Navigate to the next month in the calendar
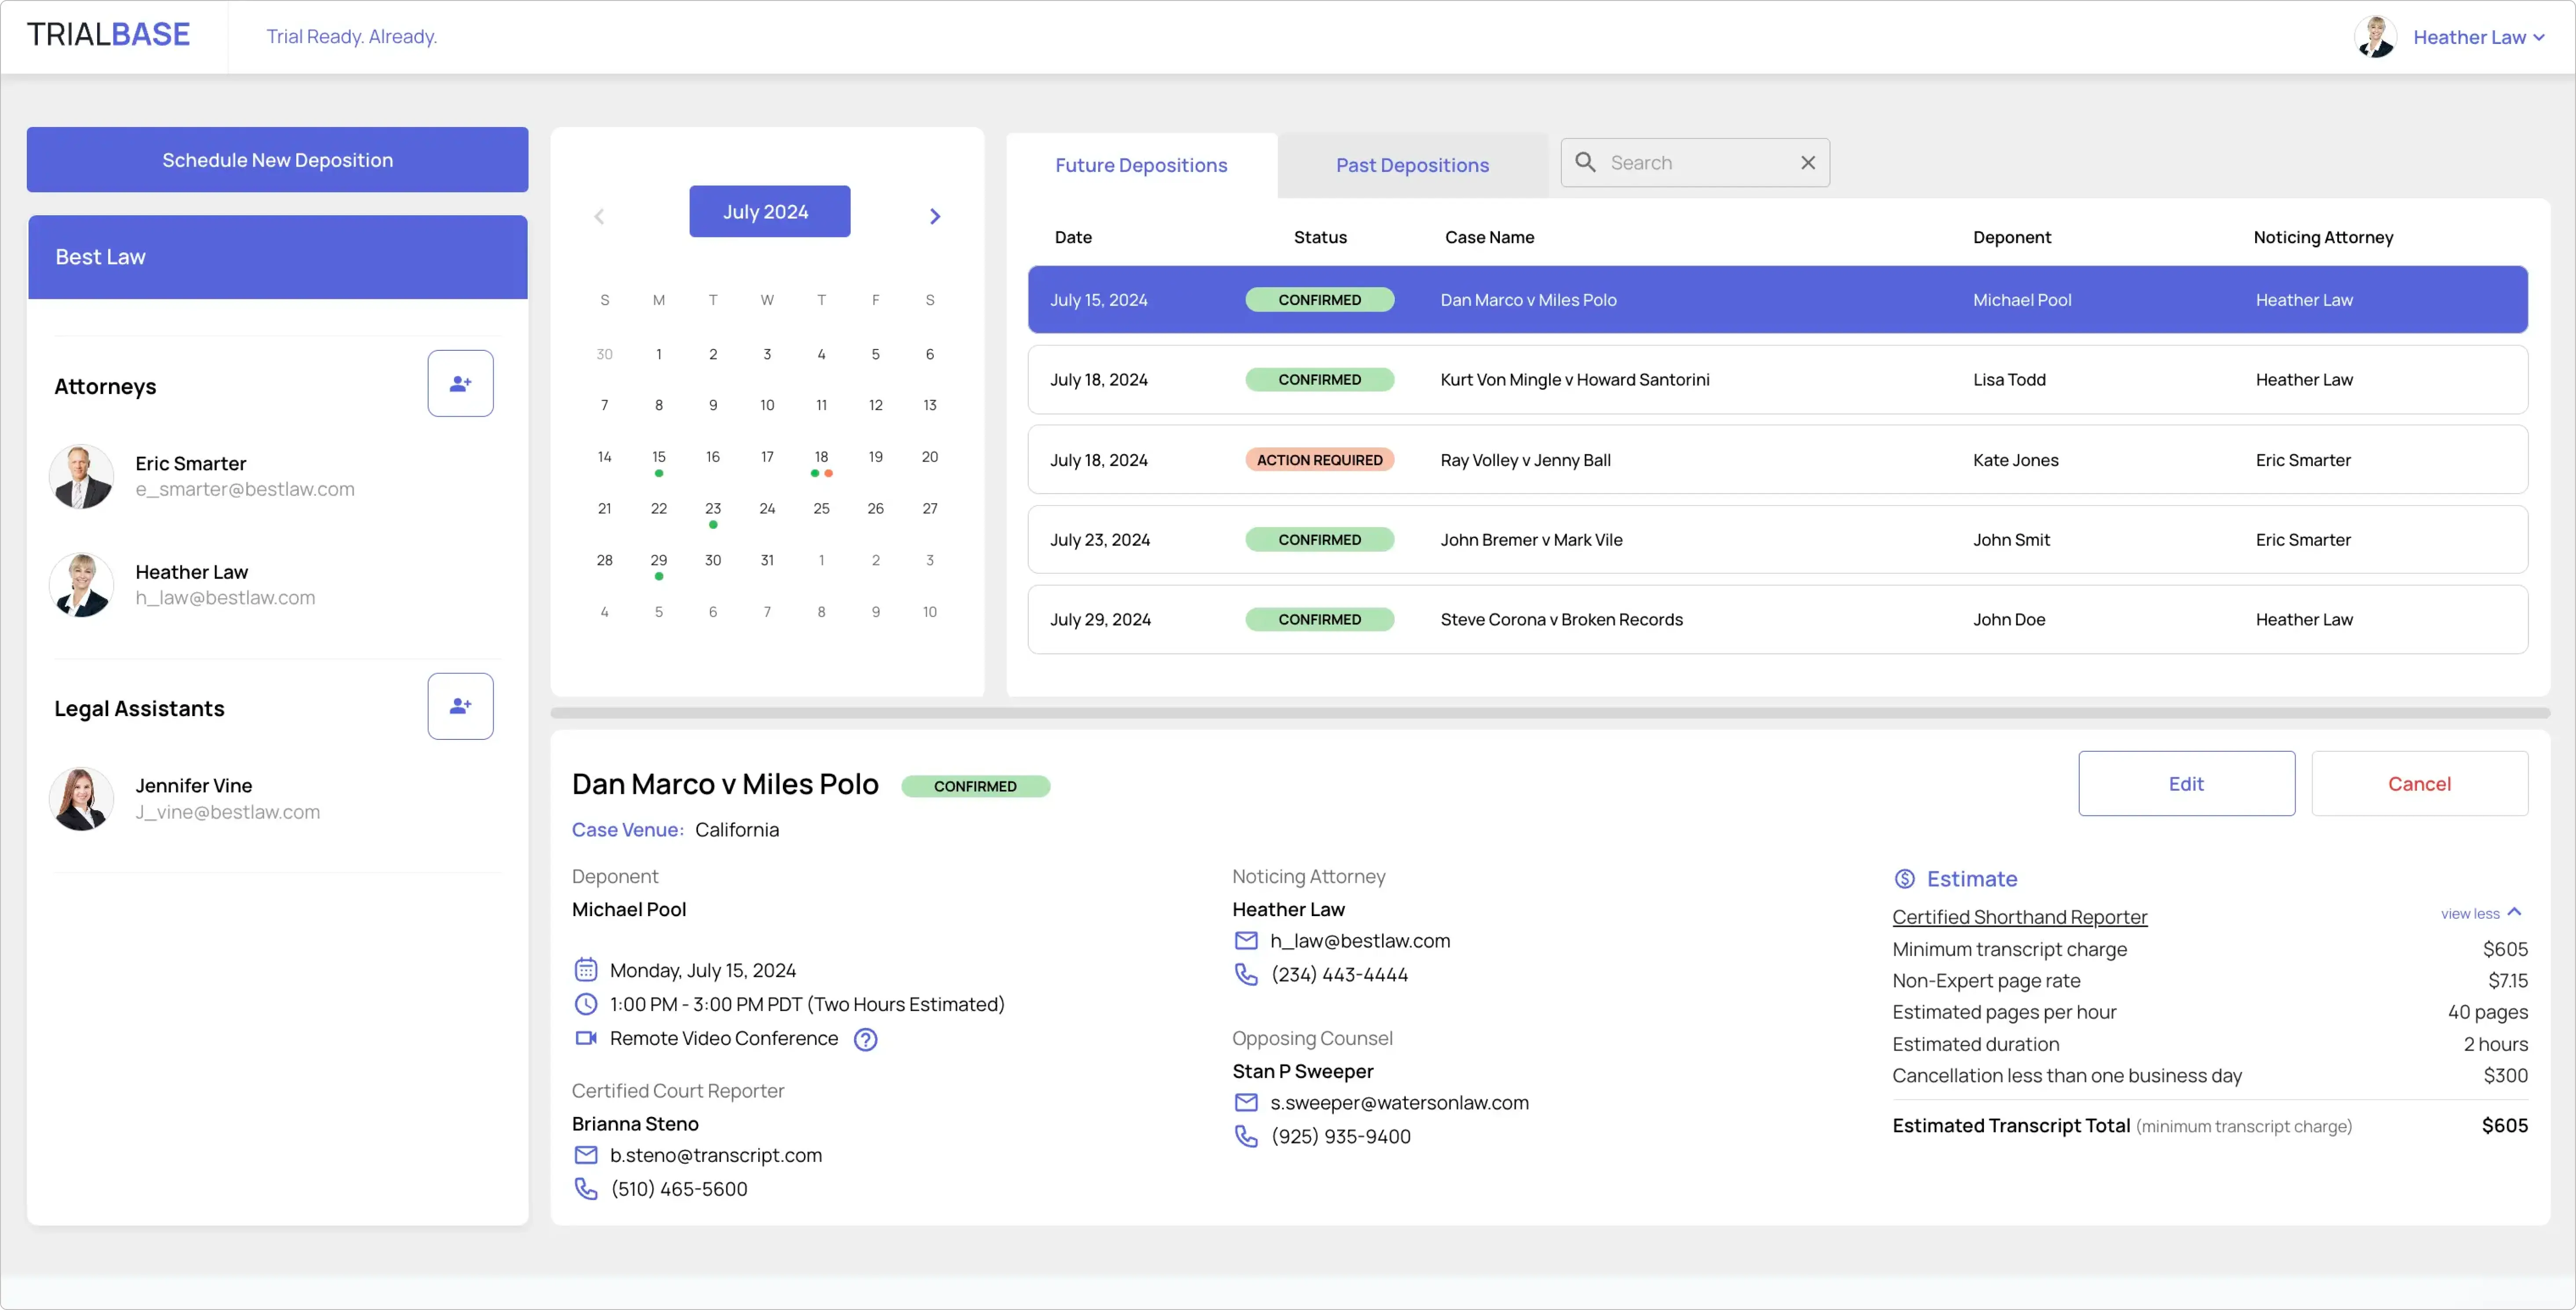 [x=934, y=215]
